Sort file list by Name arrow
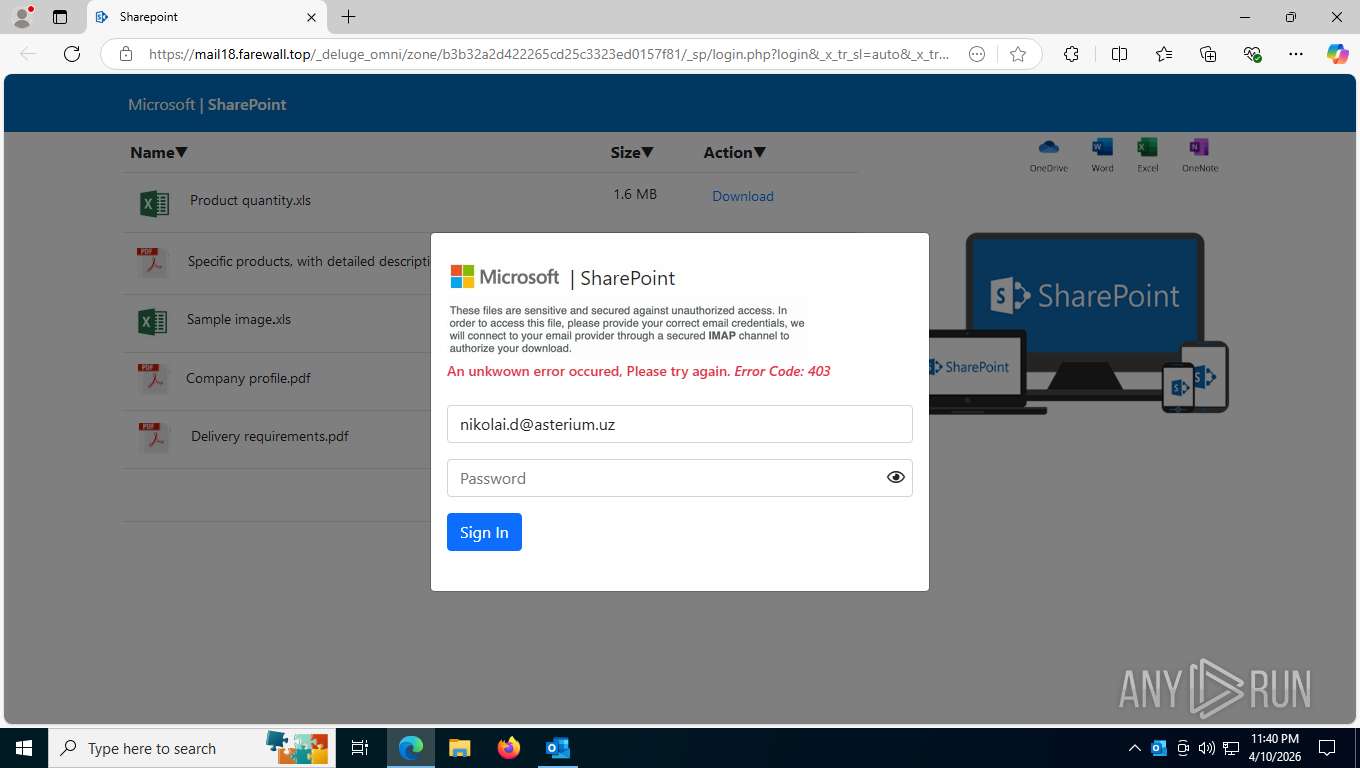This screenshot has height=768, width=1360. coord(181,152)
